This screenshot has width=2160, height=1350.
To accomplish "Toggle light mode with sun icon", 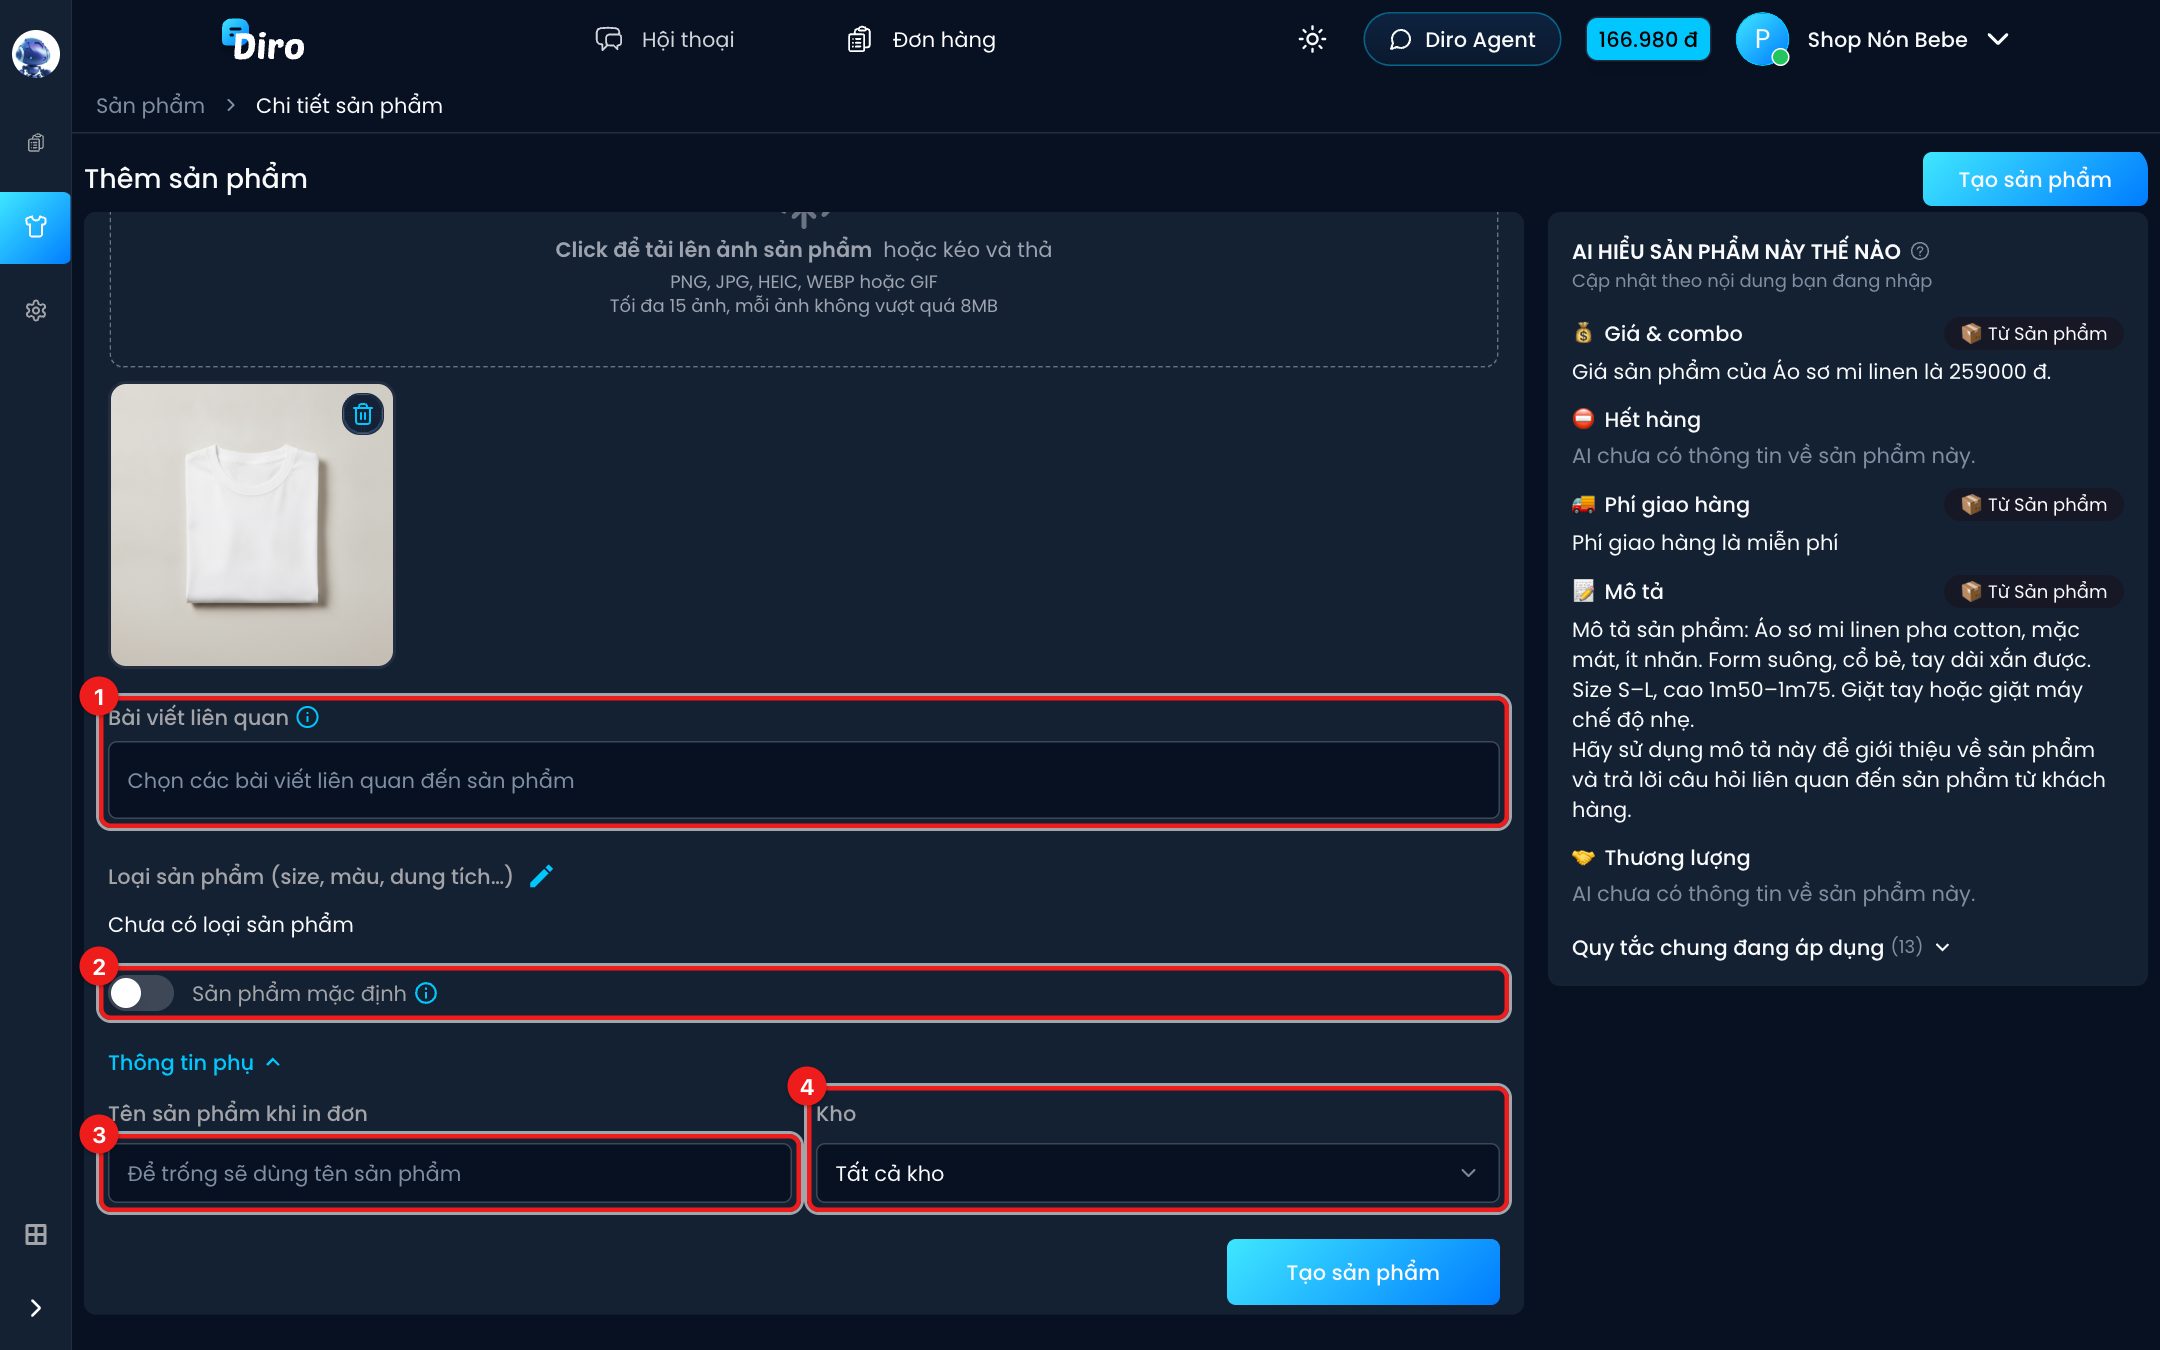I will (1312, 39).
